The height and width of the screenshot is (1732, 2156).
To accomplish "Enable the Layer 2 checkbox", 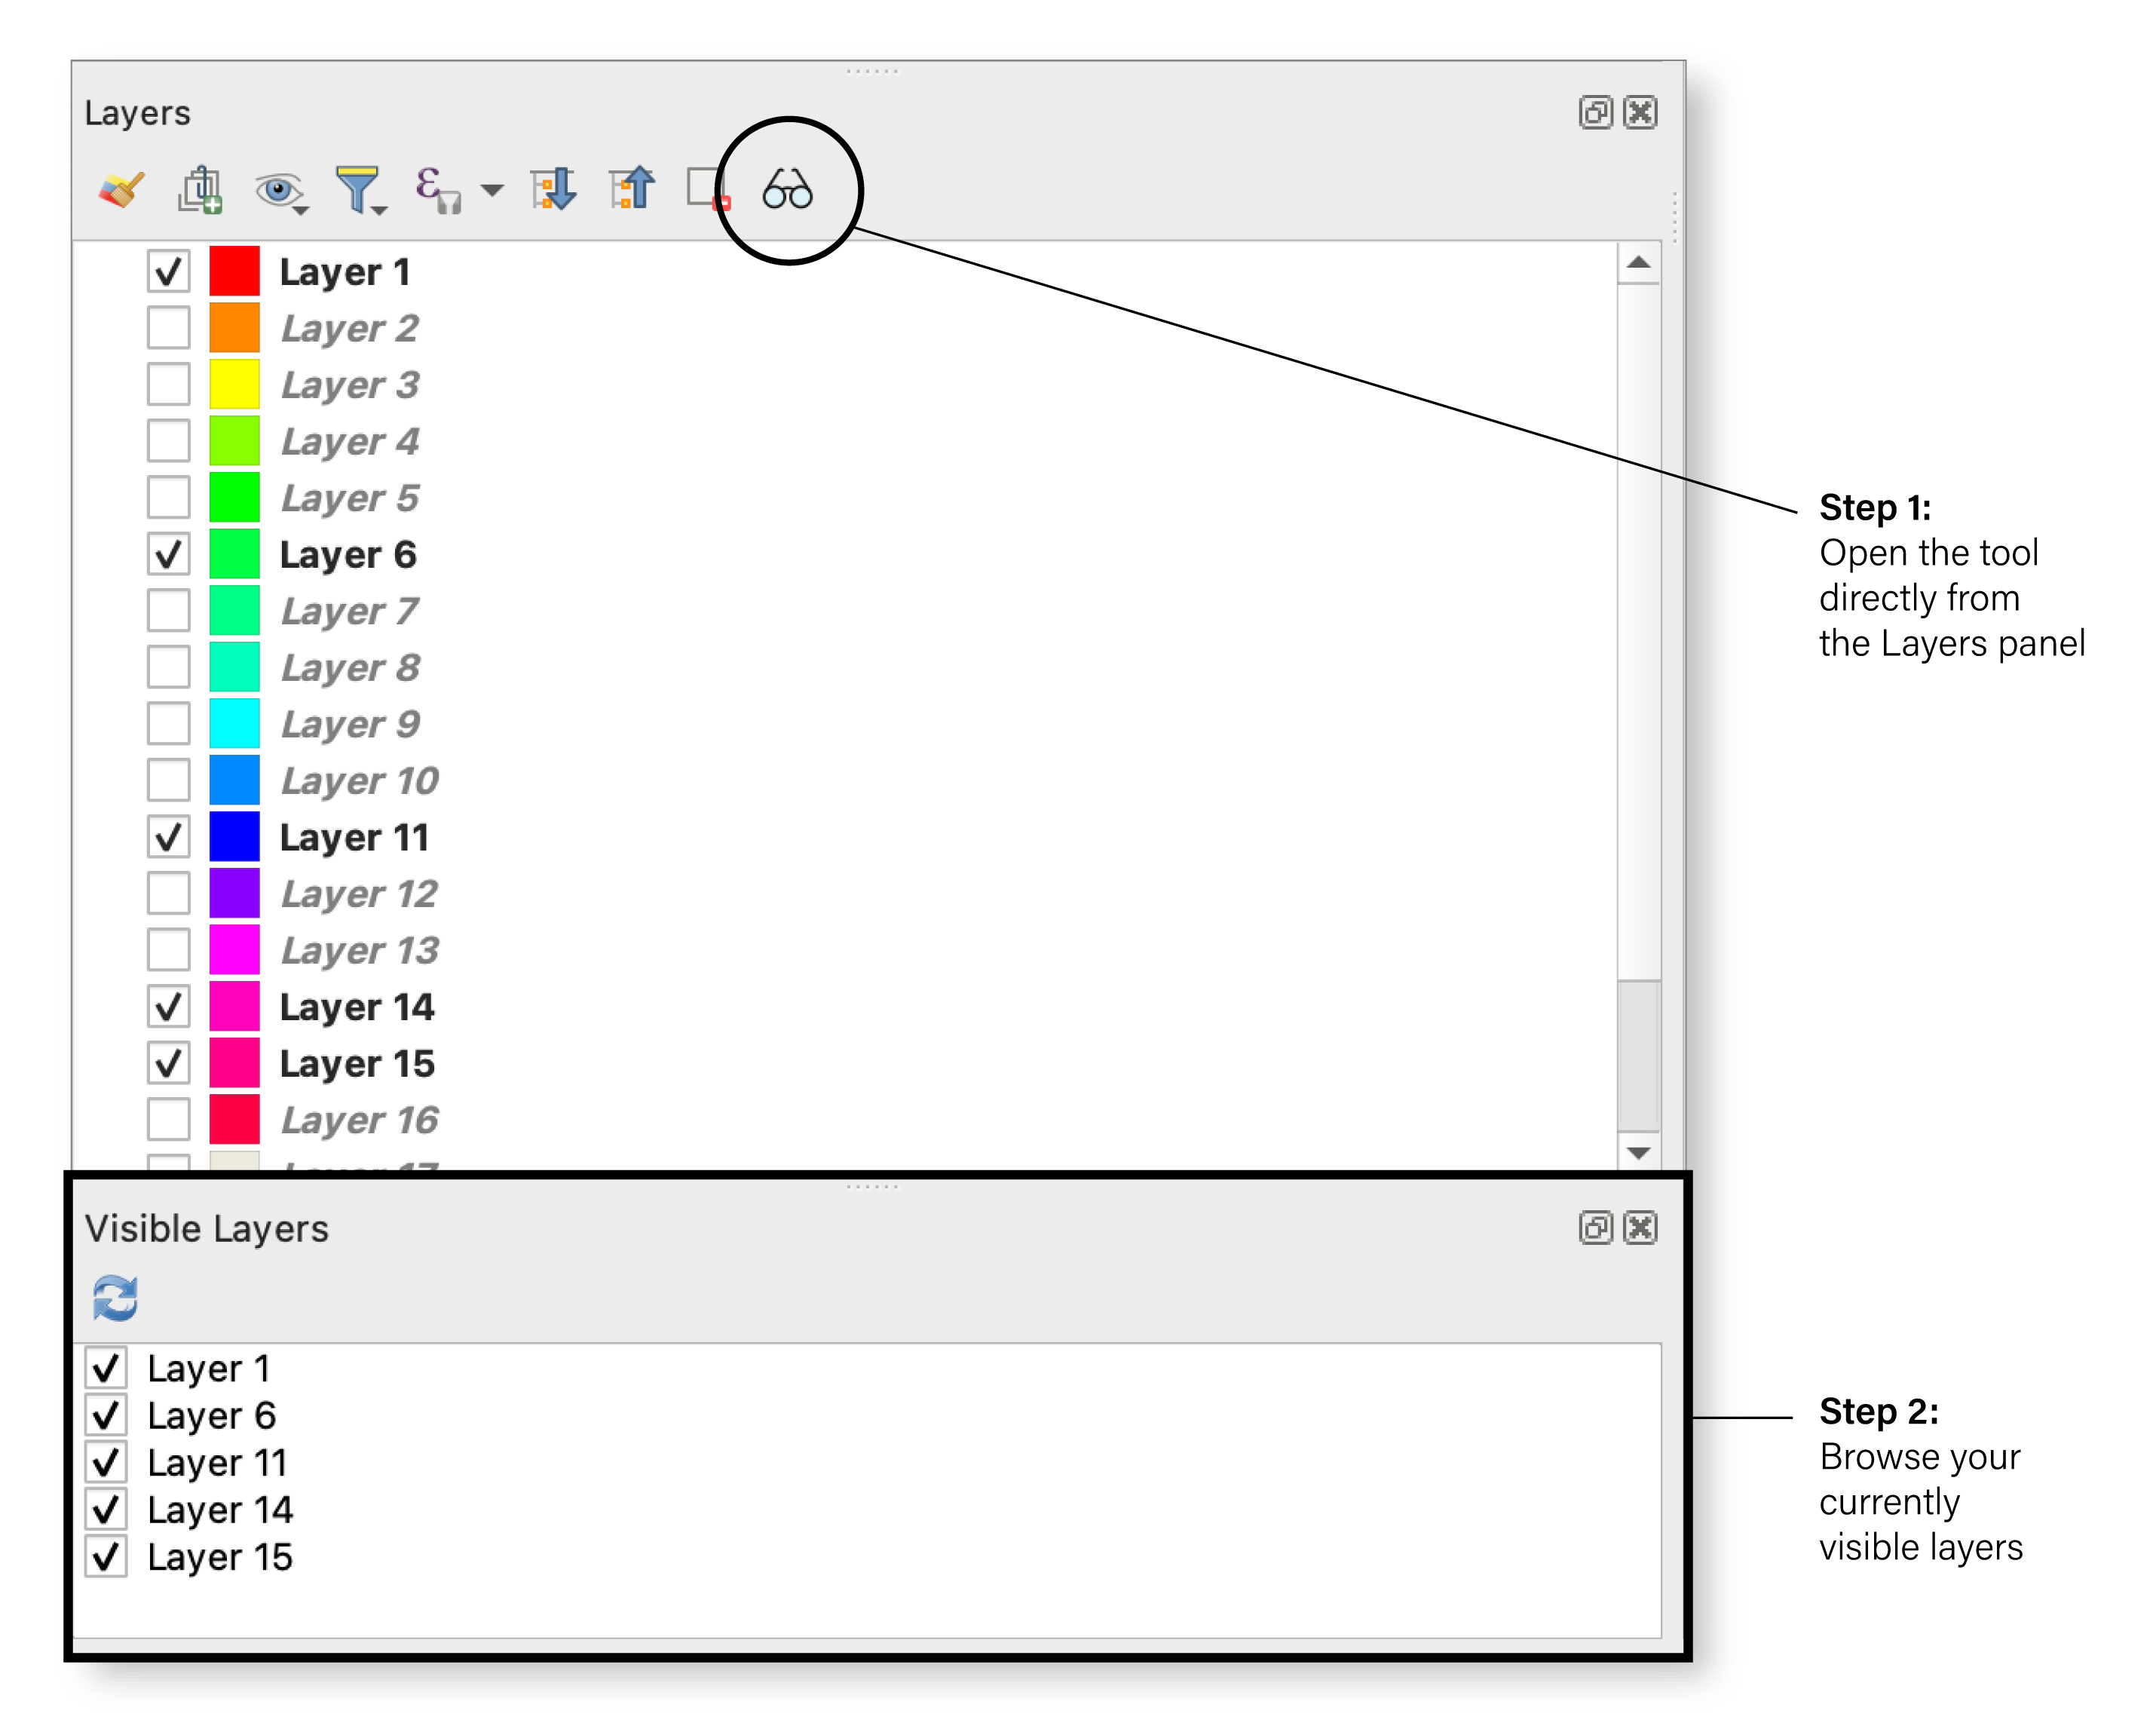I will click(168, 327).
